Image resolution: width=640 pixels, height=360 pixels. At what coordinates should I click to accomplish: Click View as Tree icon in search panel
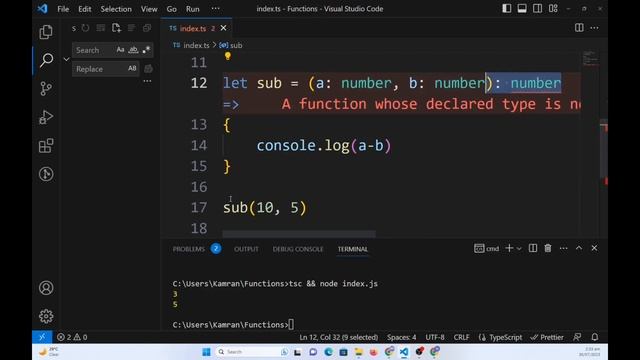131,28
